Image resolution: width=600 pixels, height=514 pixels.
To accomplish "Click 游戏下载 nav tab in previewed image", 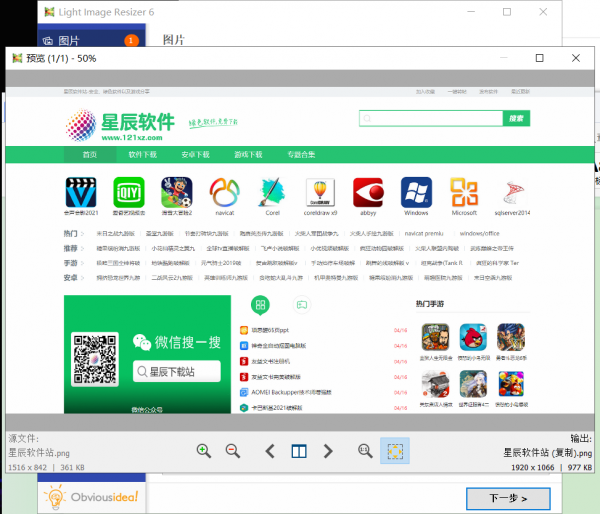I will (x=248, y=155).
